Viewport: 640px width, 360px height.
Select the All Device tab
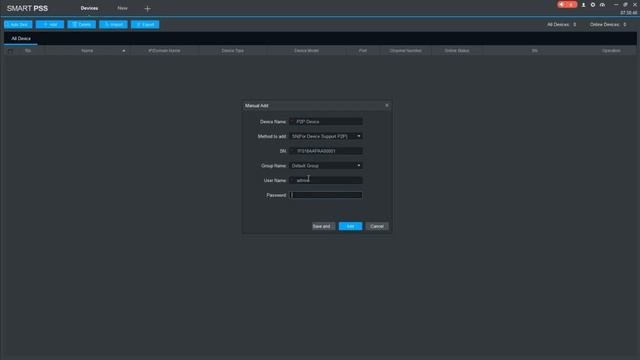point(21,38)
